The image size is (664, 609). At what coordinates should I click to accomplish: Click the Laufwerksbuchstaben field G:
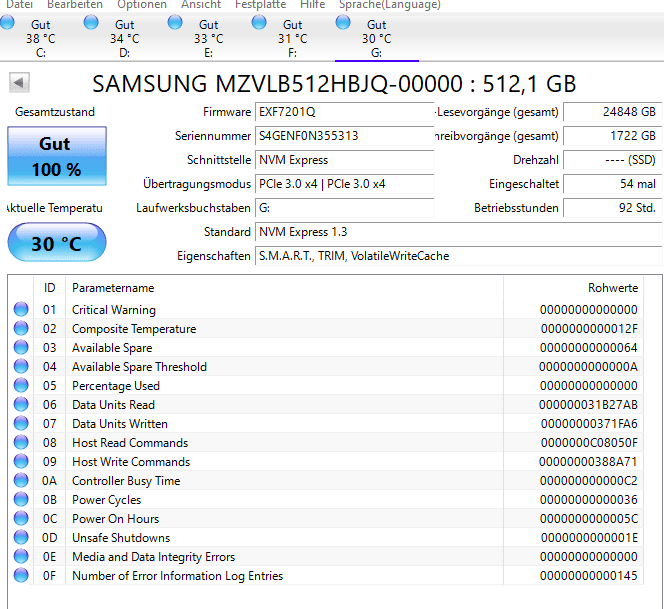tap(345, 208)
